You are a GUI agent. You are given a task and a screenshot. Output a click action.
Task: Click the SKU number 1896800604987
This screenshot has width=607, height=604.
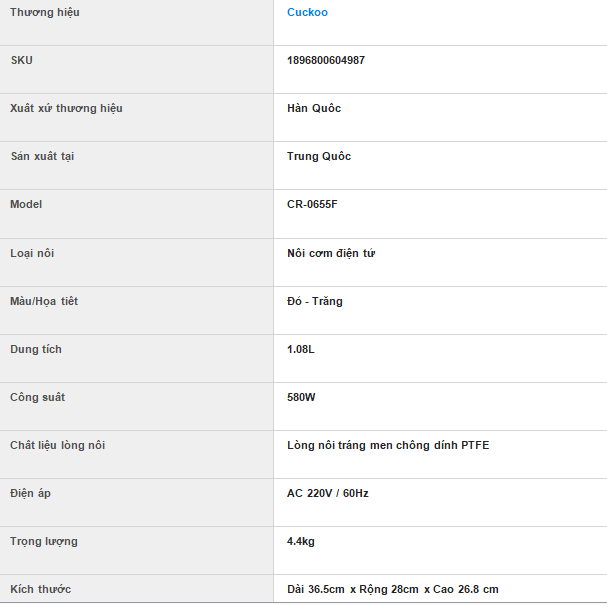tap(326, 60)
